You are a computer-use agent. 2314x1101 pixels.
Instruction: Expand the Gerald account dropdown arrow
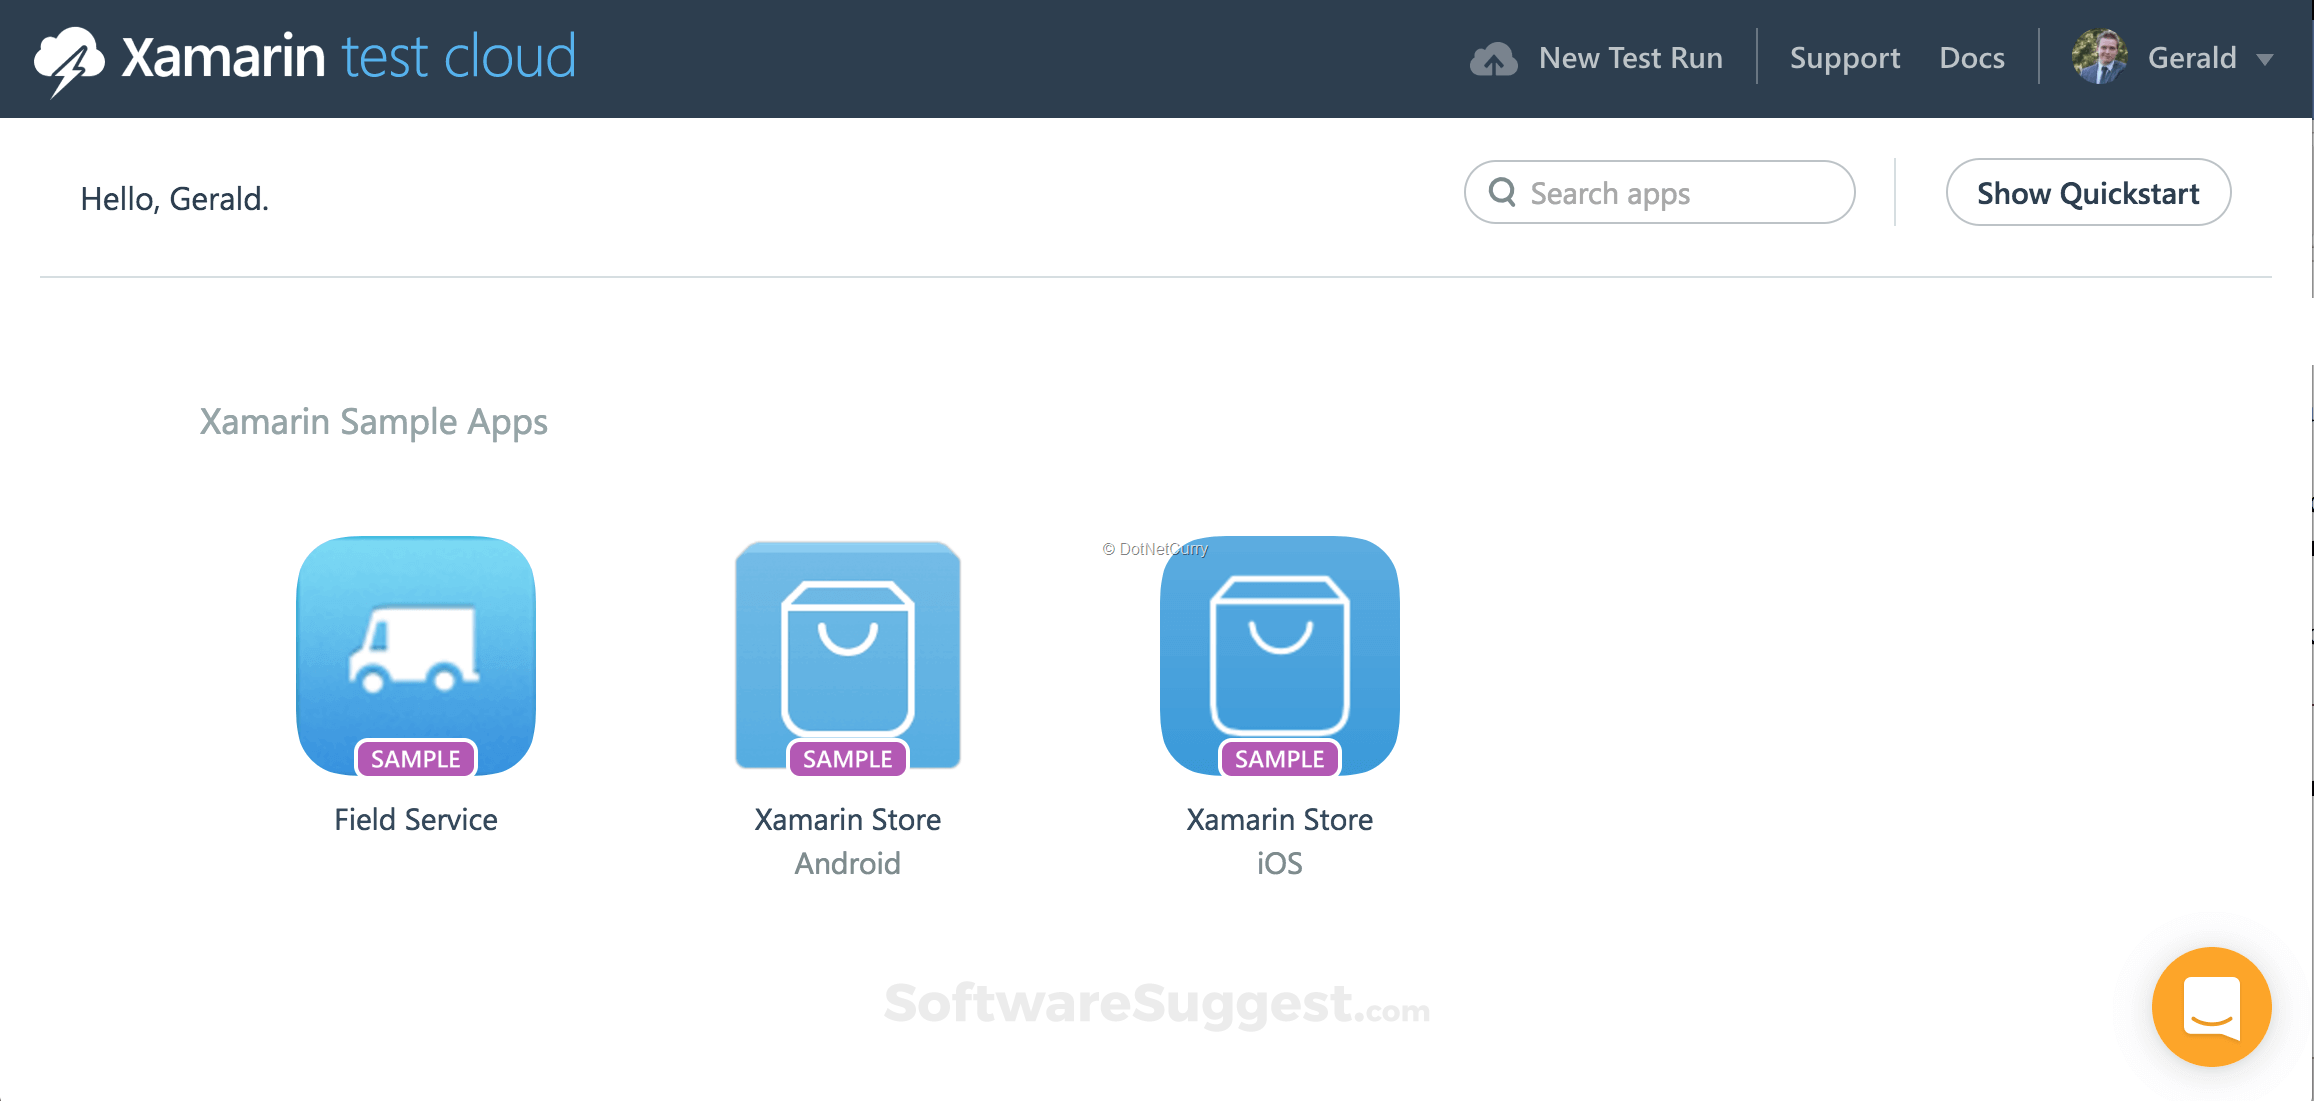tap(2266, 59)
